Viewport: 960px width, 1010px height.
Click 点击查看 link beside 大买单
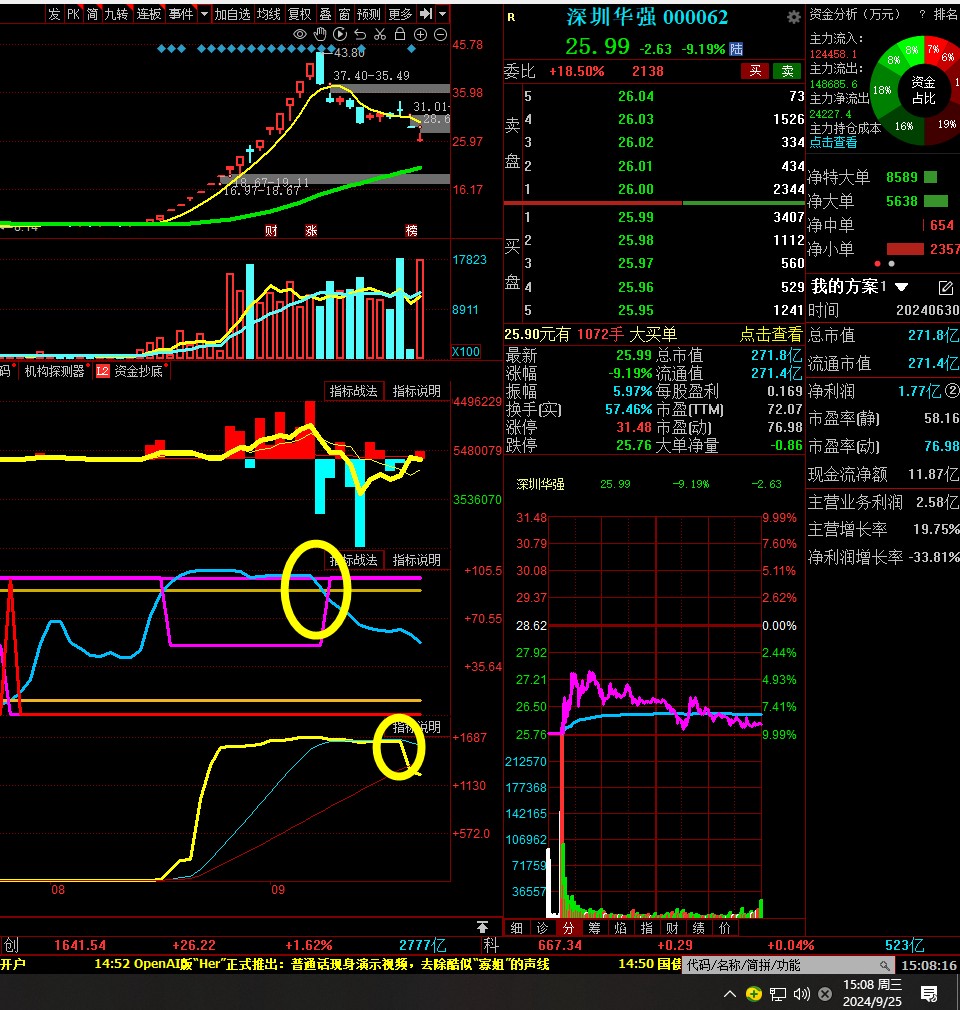[x=771, y=334]
